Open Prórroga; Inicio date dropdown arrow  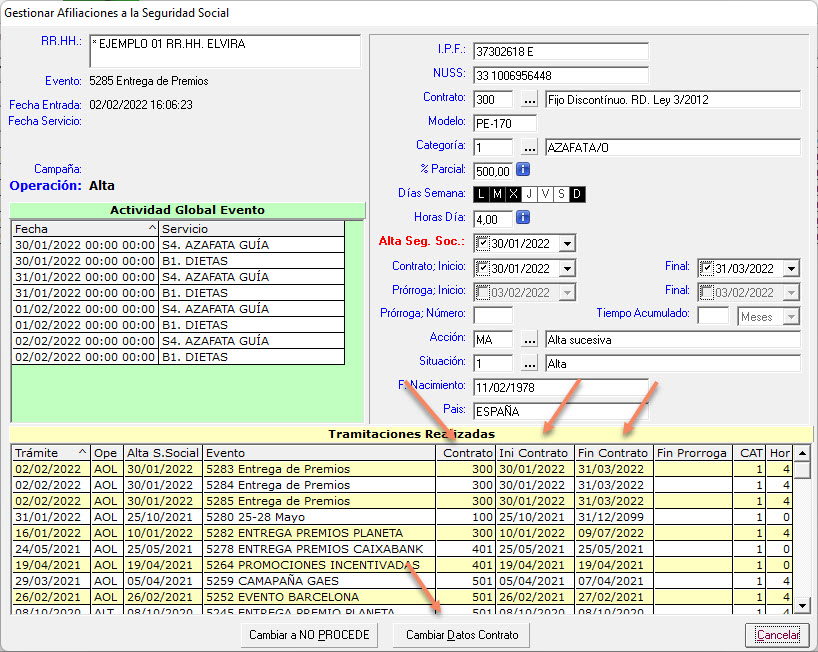[567, 292]
